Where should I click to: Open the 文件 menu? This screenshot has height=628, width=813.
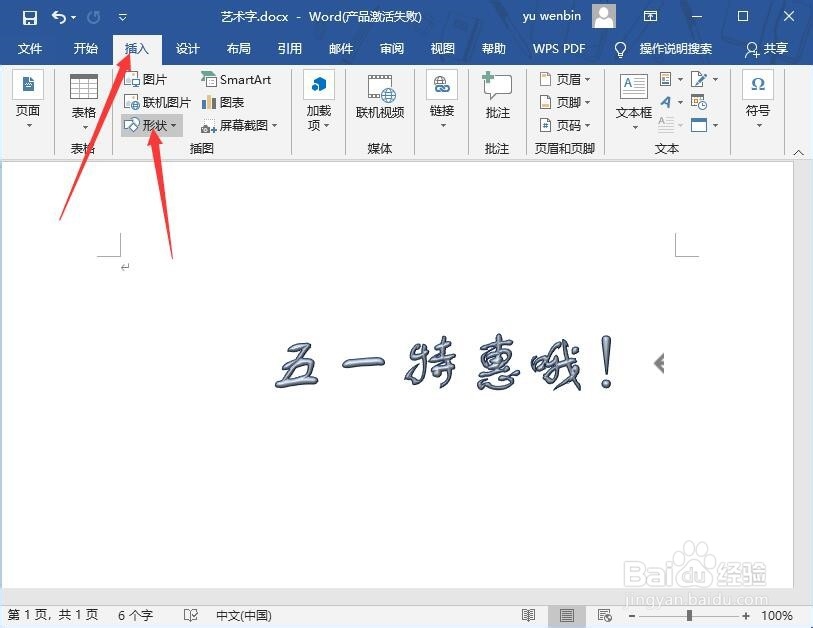[31, 48]
